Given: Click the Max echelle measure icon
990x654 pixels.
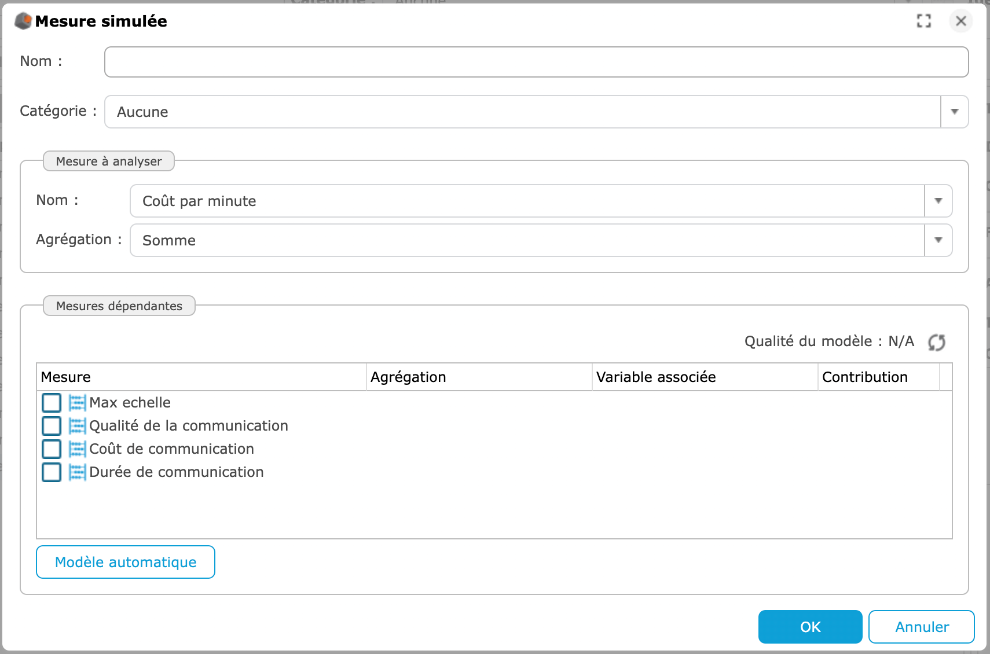Looking at the screenshot, I should click(x=77, y=403).
